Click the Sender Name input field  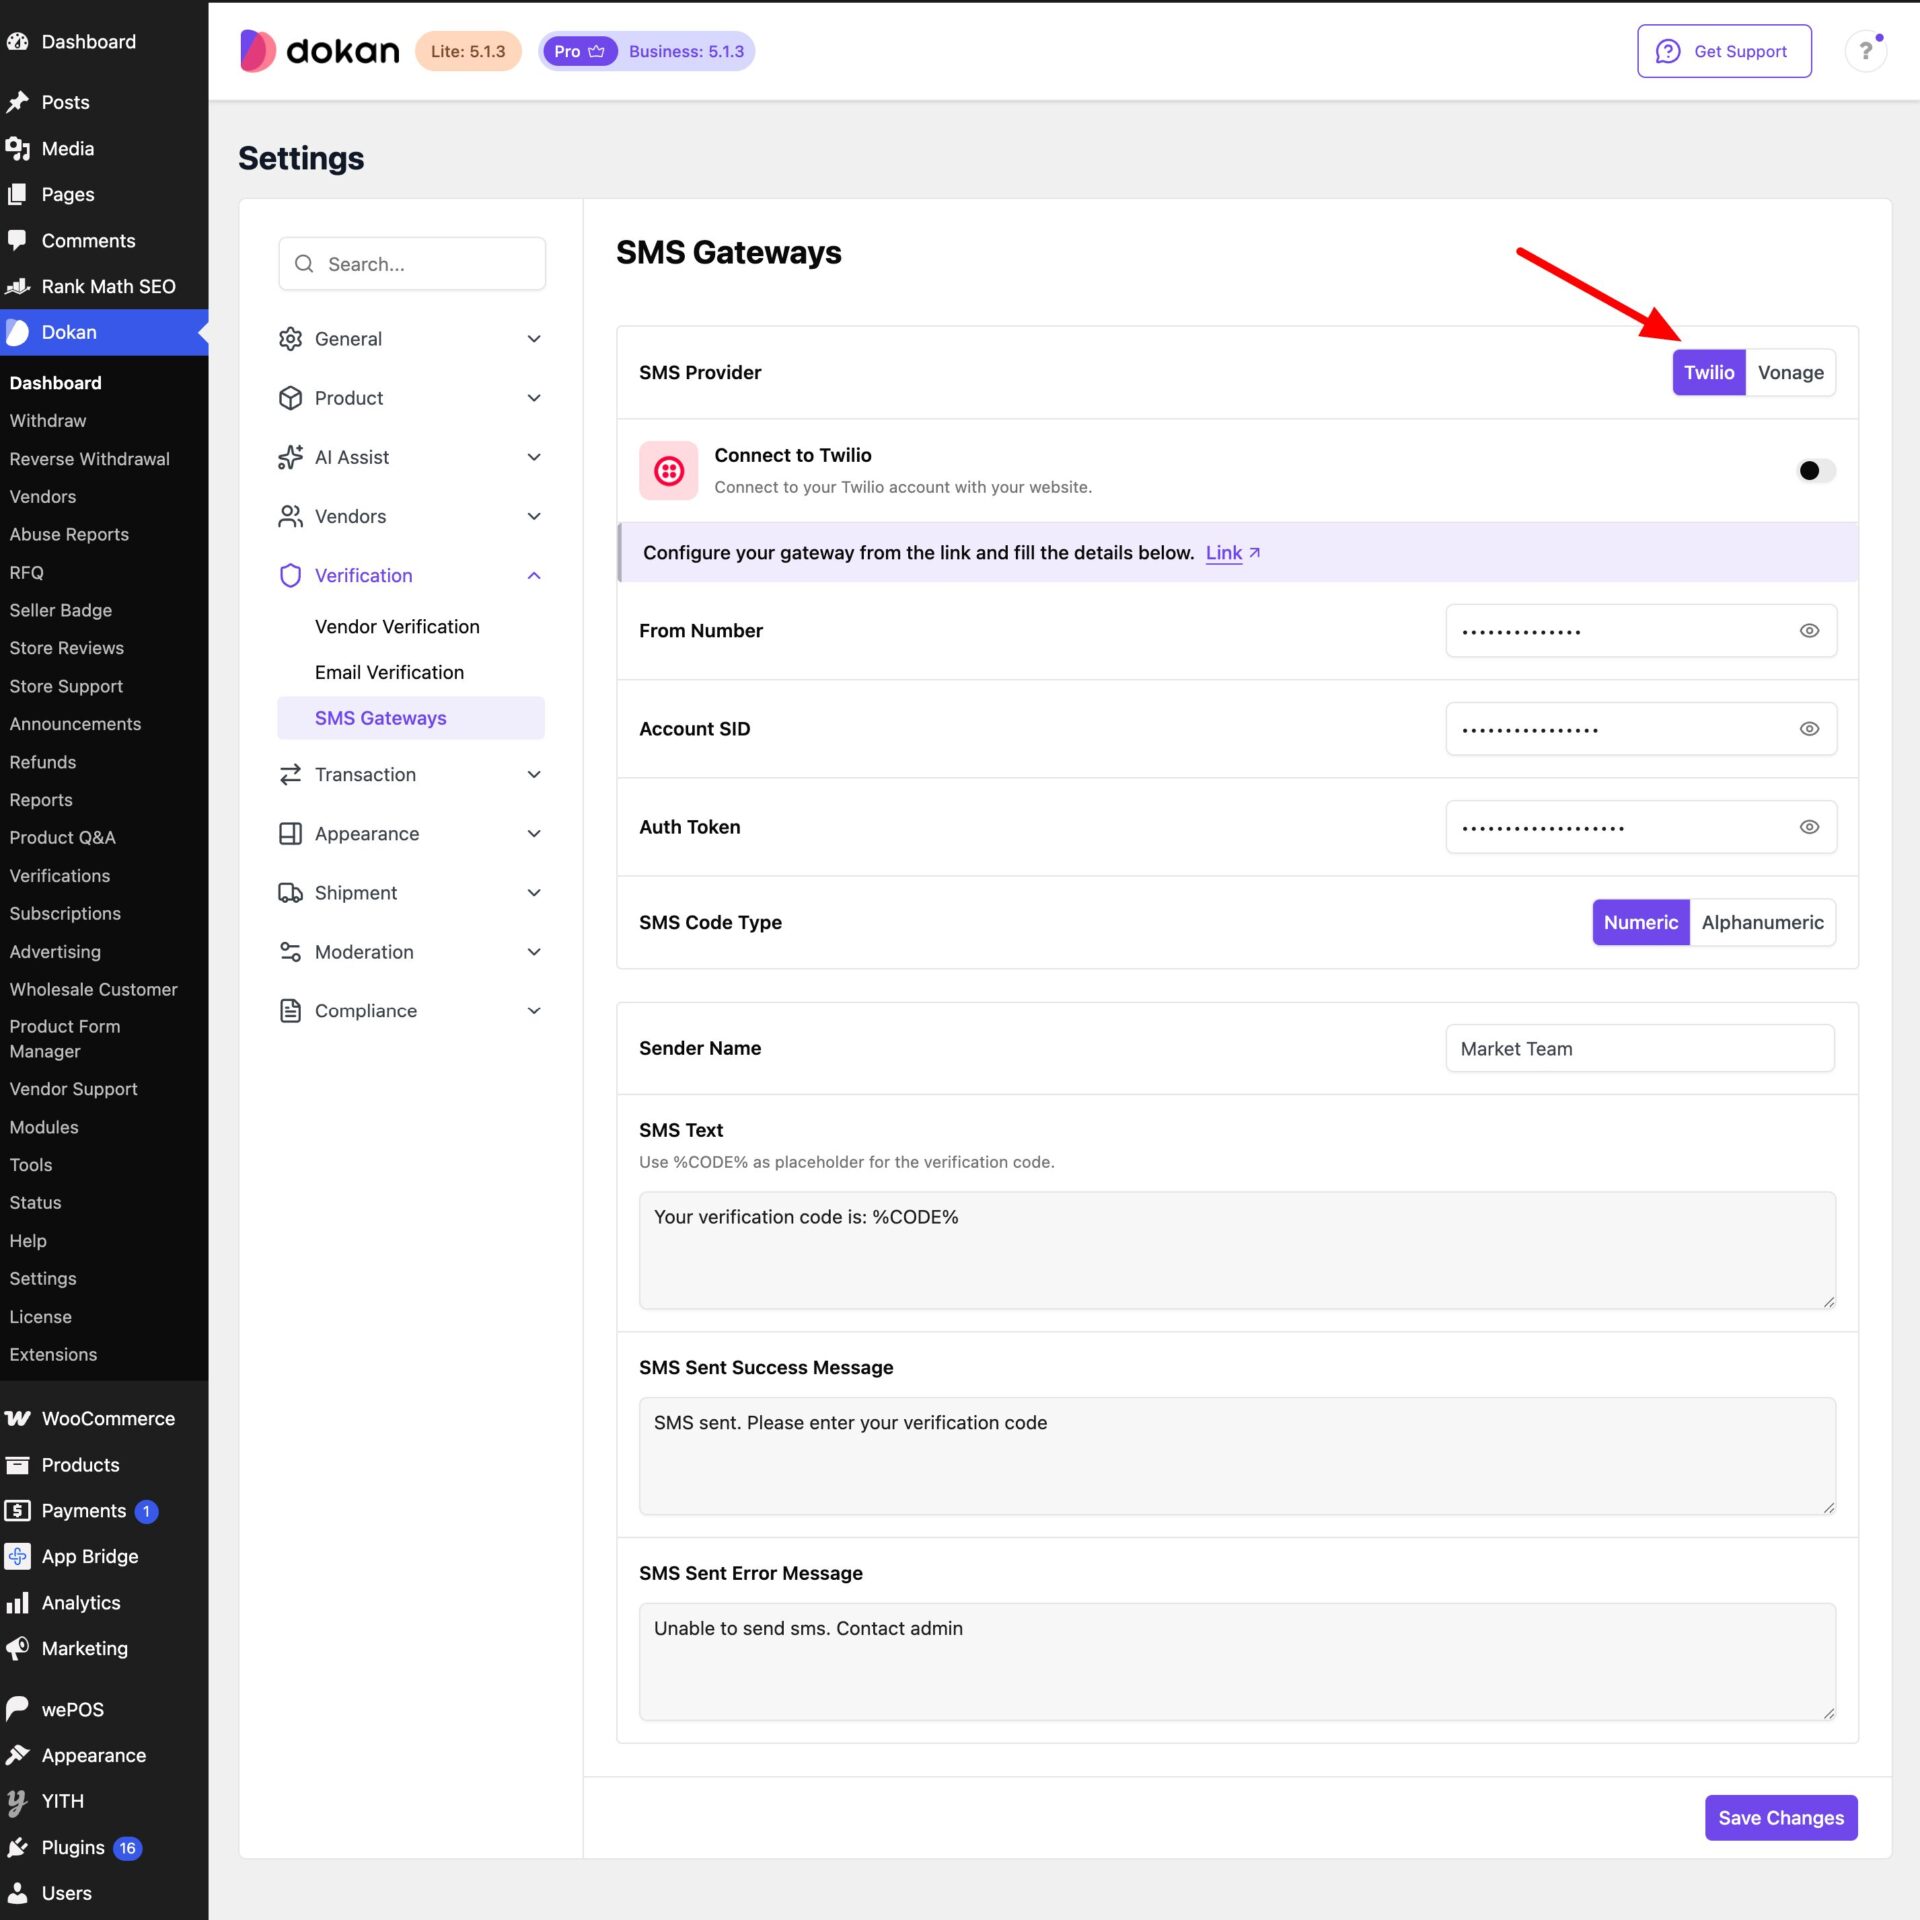(1640, 1048)
